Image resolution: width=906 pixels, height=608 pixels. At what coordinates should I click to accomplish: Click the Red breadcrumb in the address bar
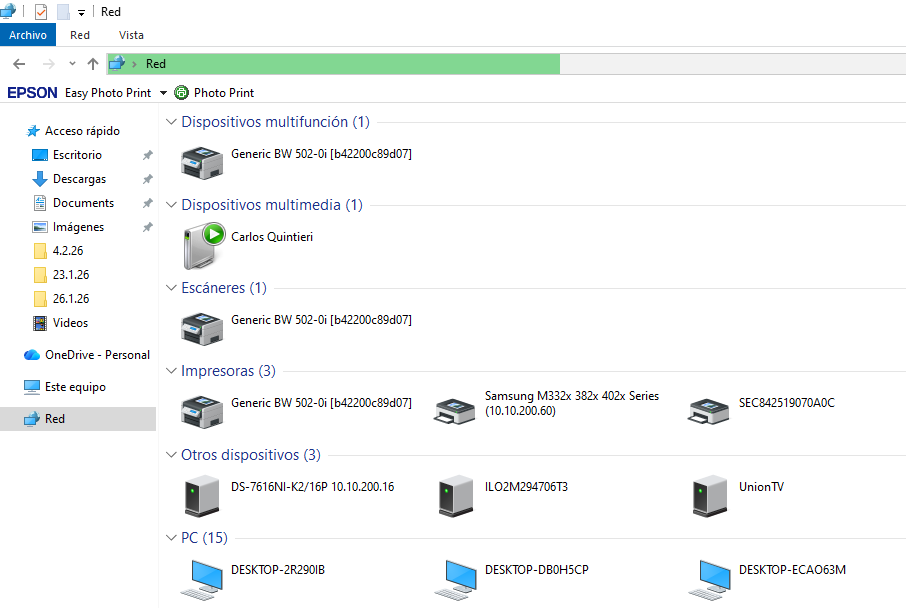[x=155, y=64]
